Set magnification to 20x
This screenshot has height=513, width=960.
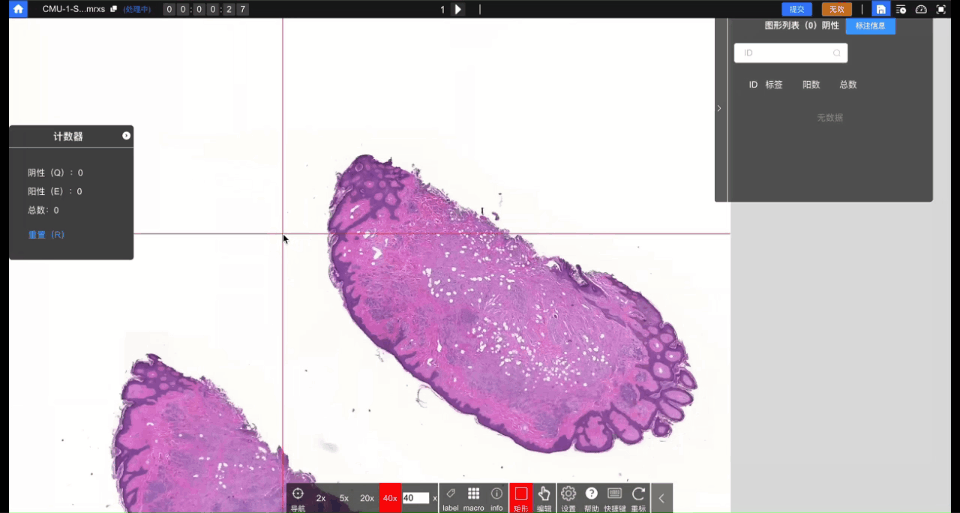367,498
